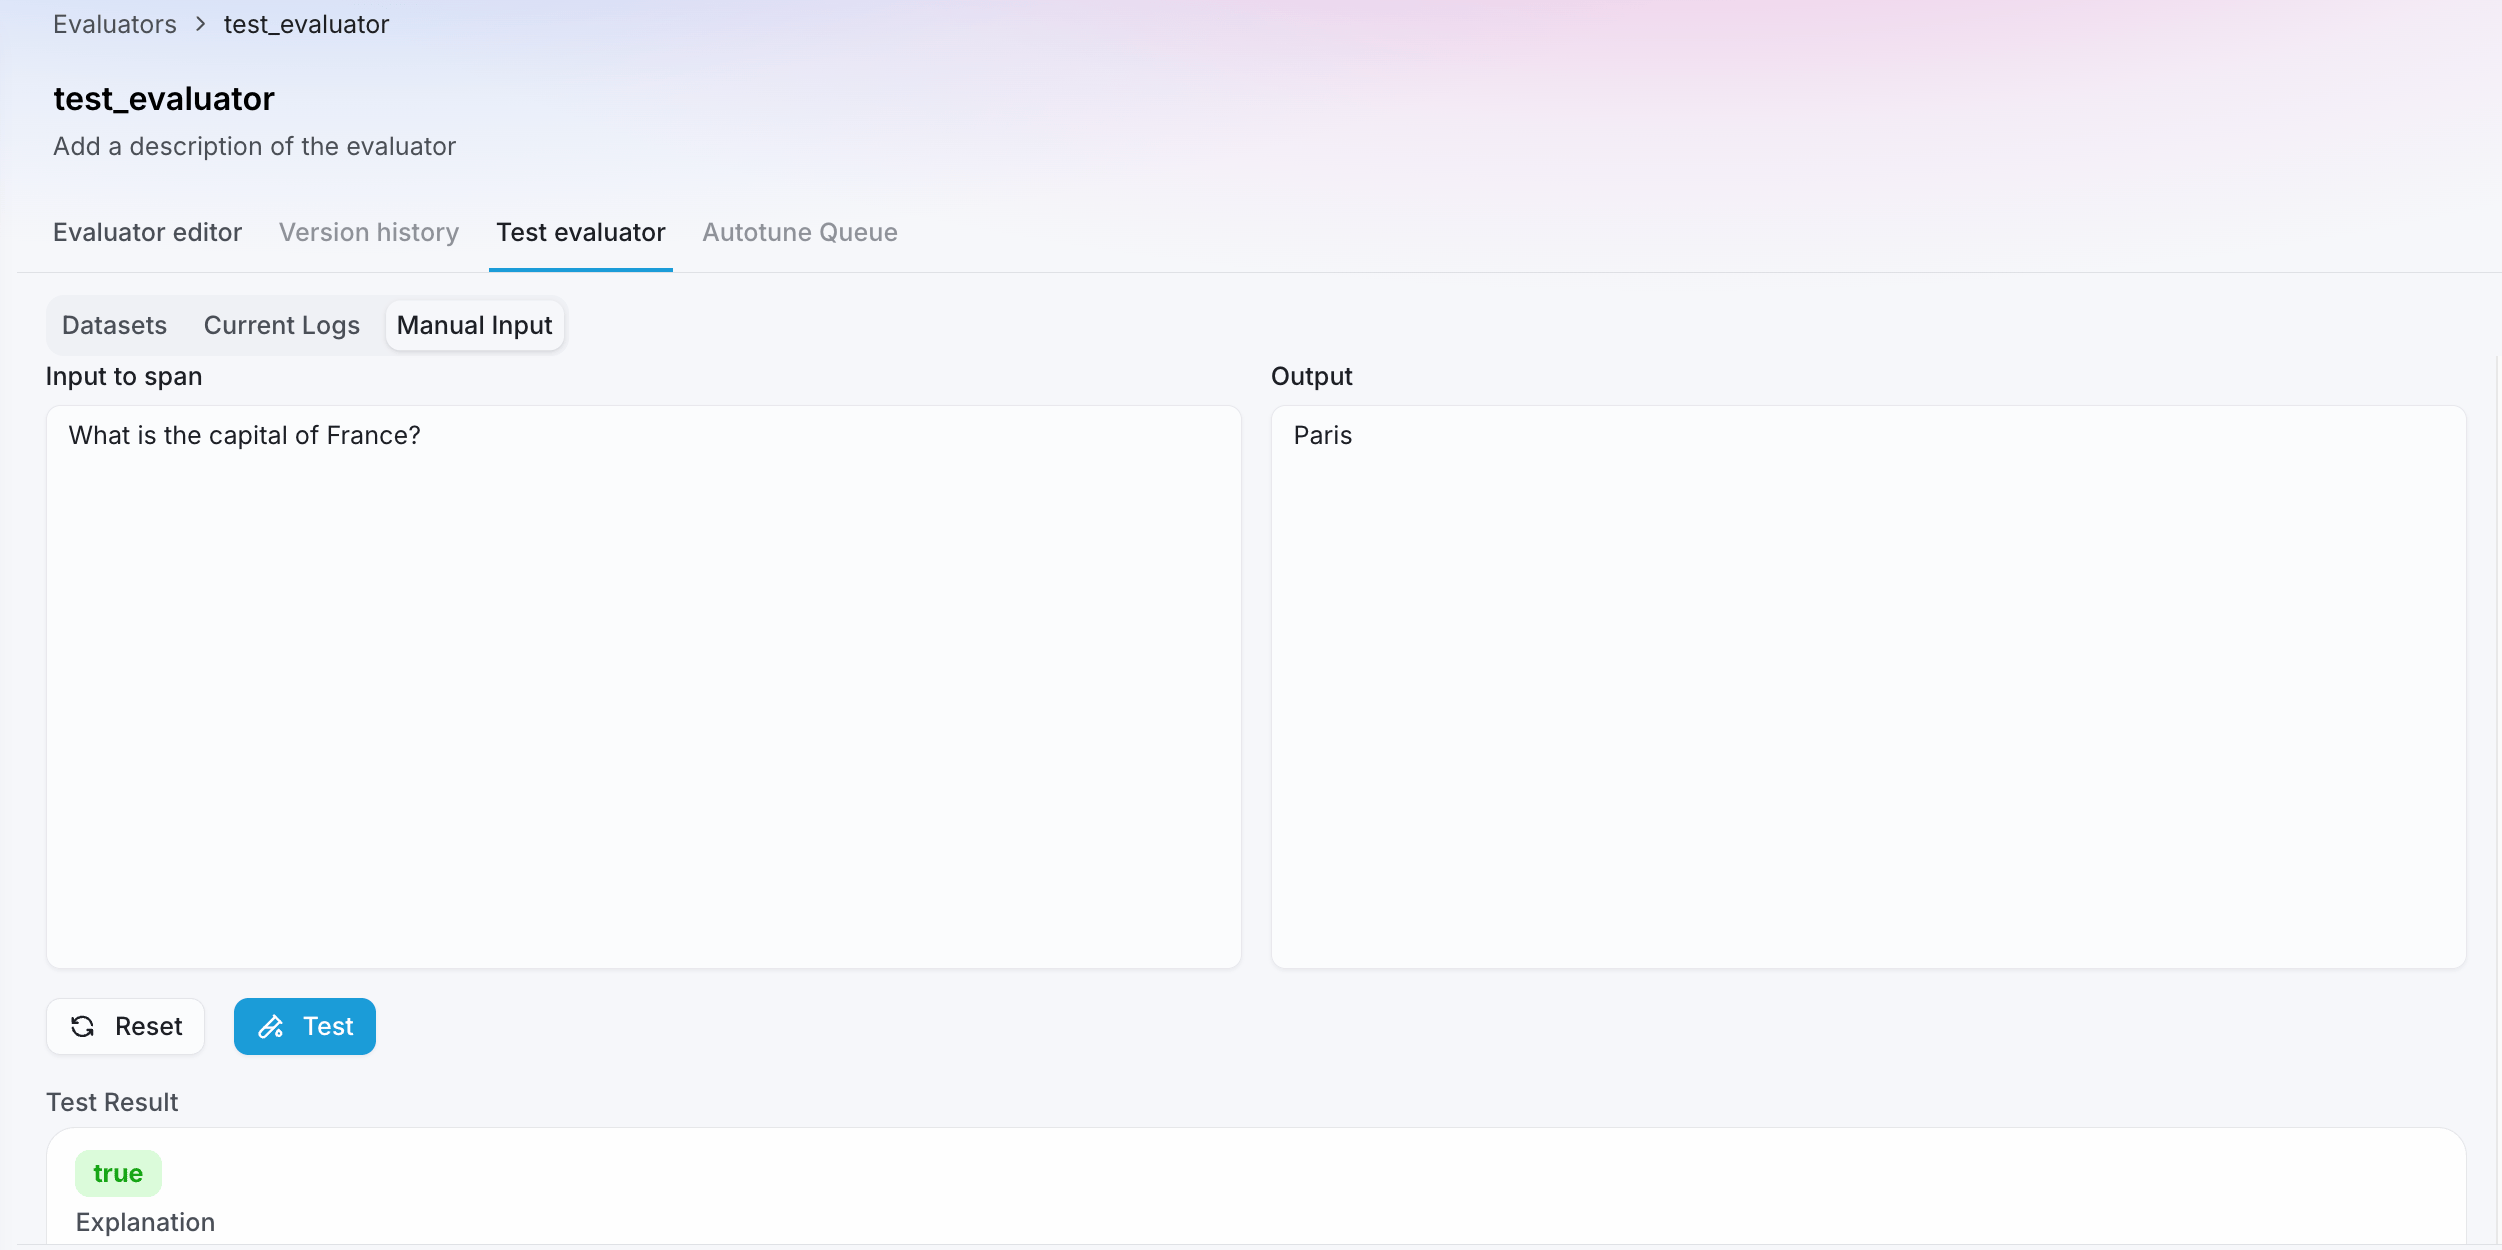Screen dimensions: 2502x1250
Task: Edit the evaluator description placeholder text
Action: click(255, 146)
